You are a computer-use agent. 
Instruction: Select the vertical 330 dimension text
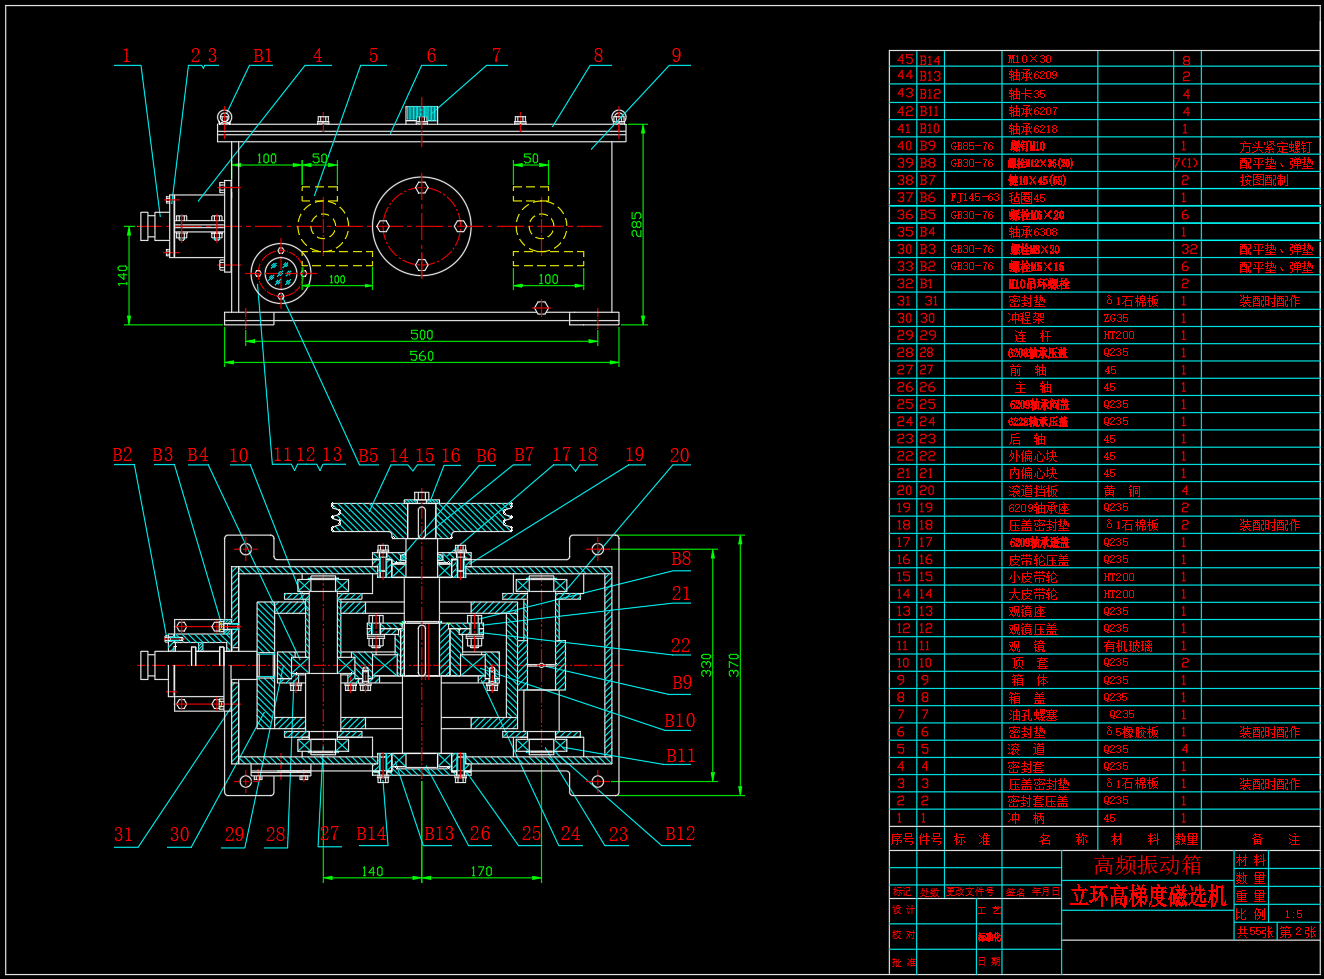[x=707, y=664]
